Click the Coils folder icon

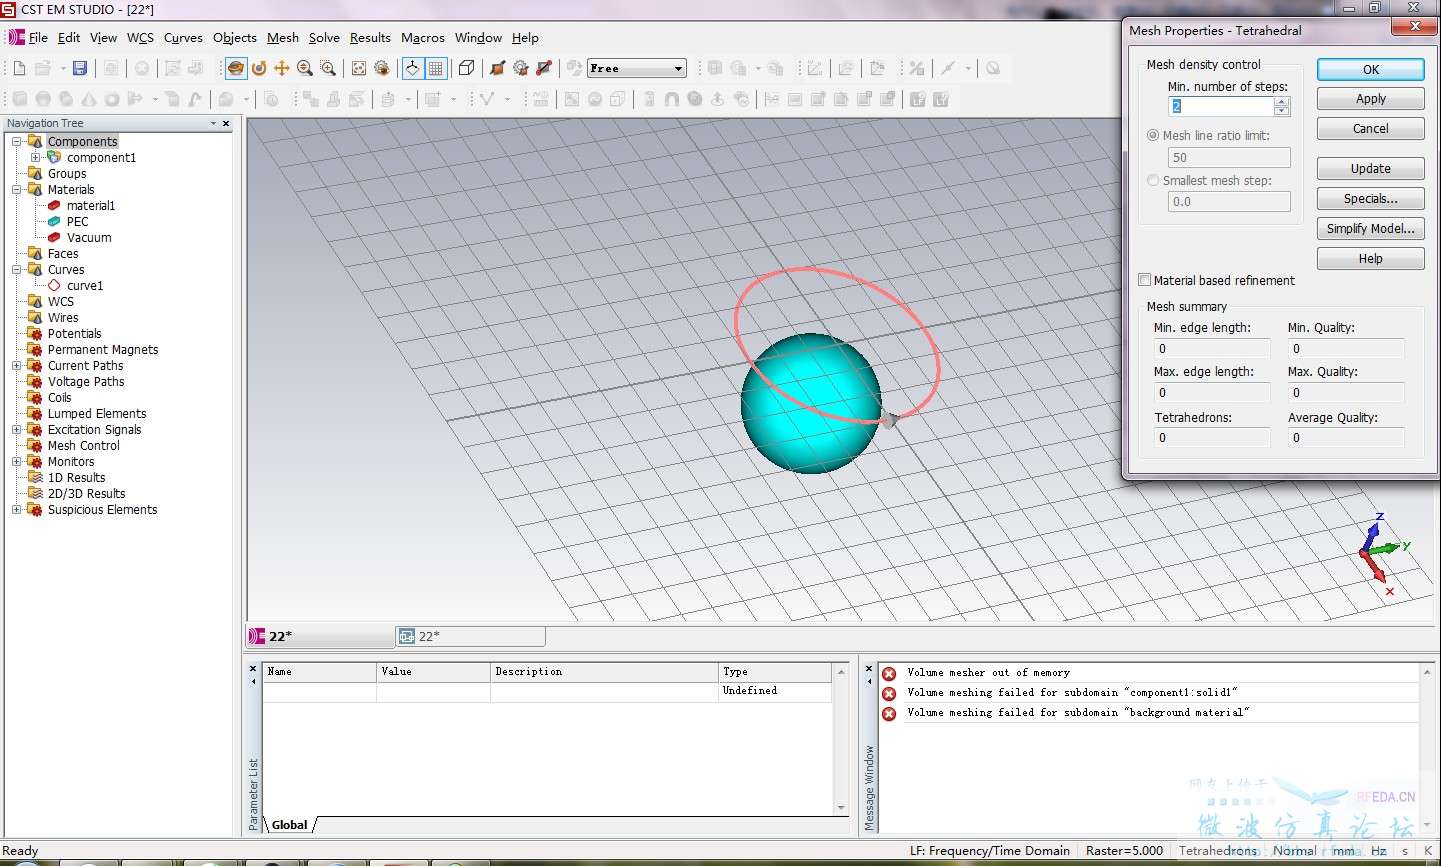point(35,397)
